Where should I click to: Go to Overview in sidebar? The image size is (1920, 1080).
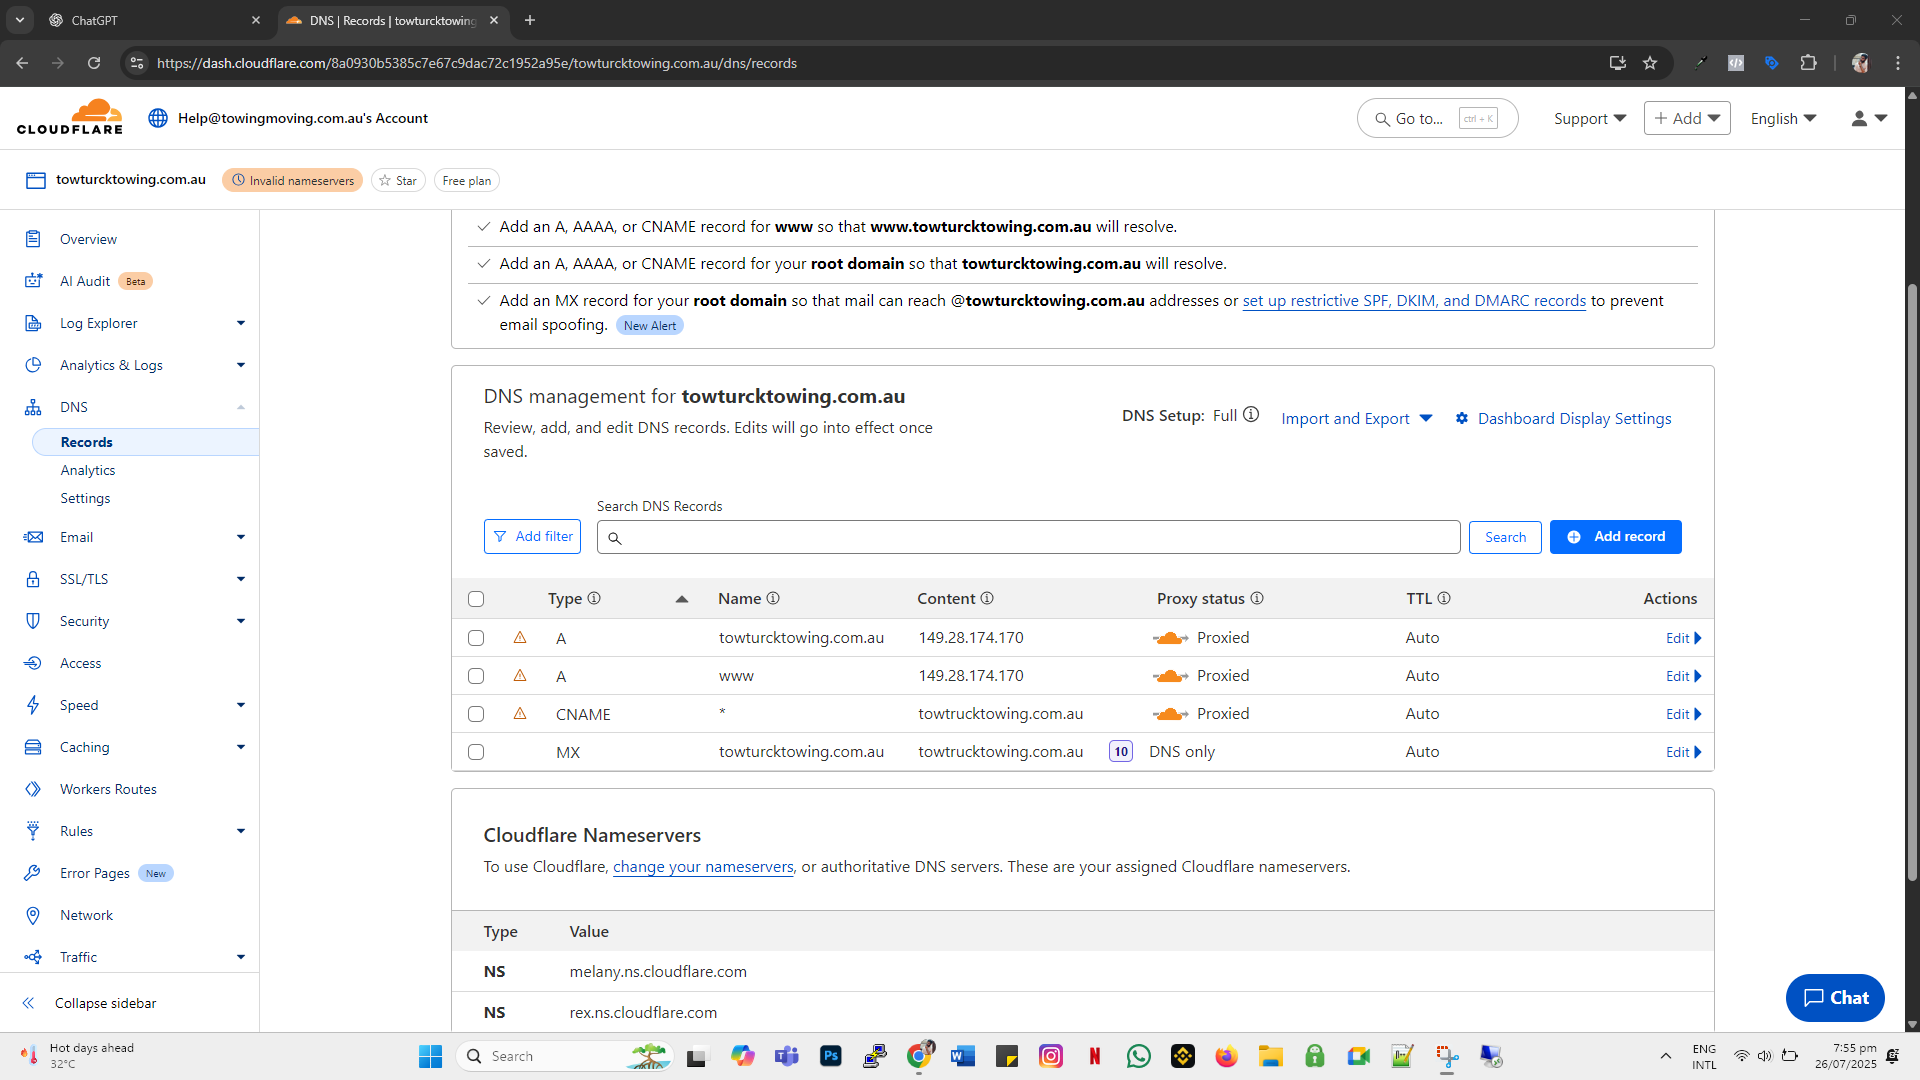coord(88,239)
